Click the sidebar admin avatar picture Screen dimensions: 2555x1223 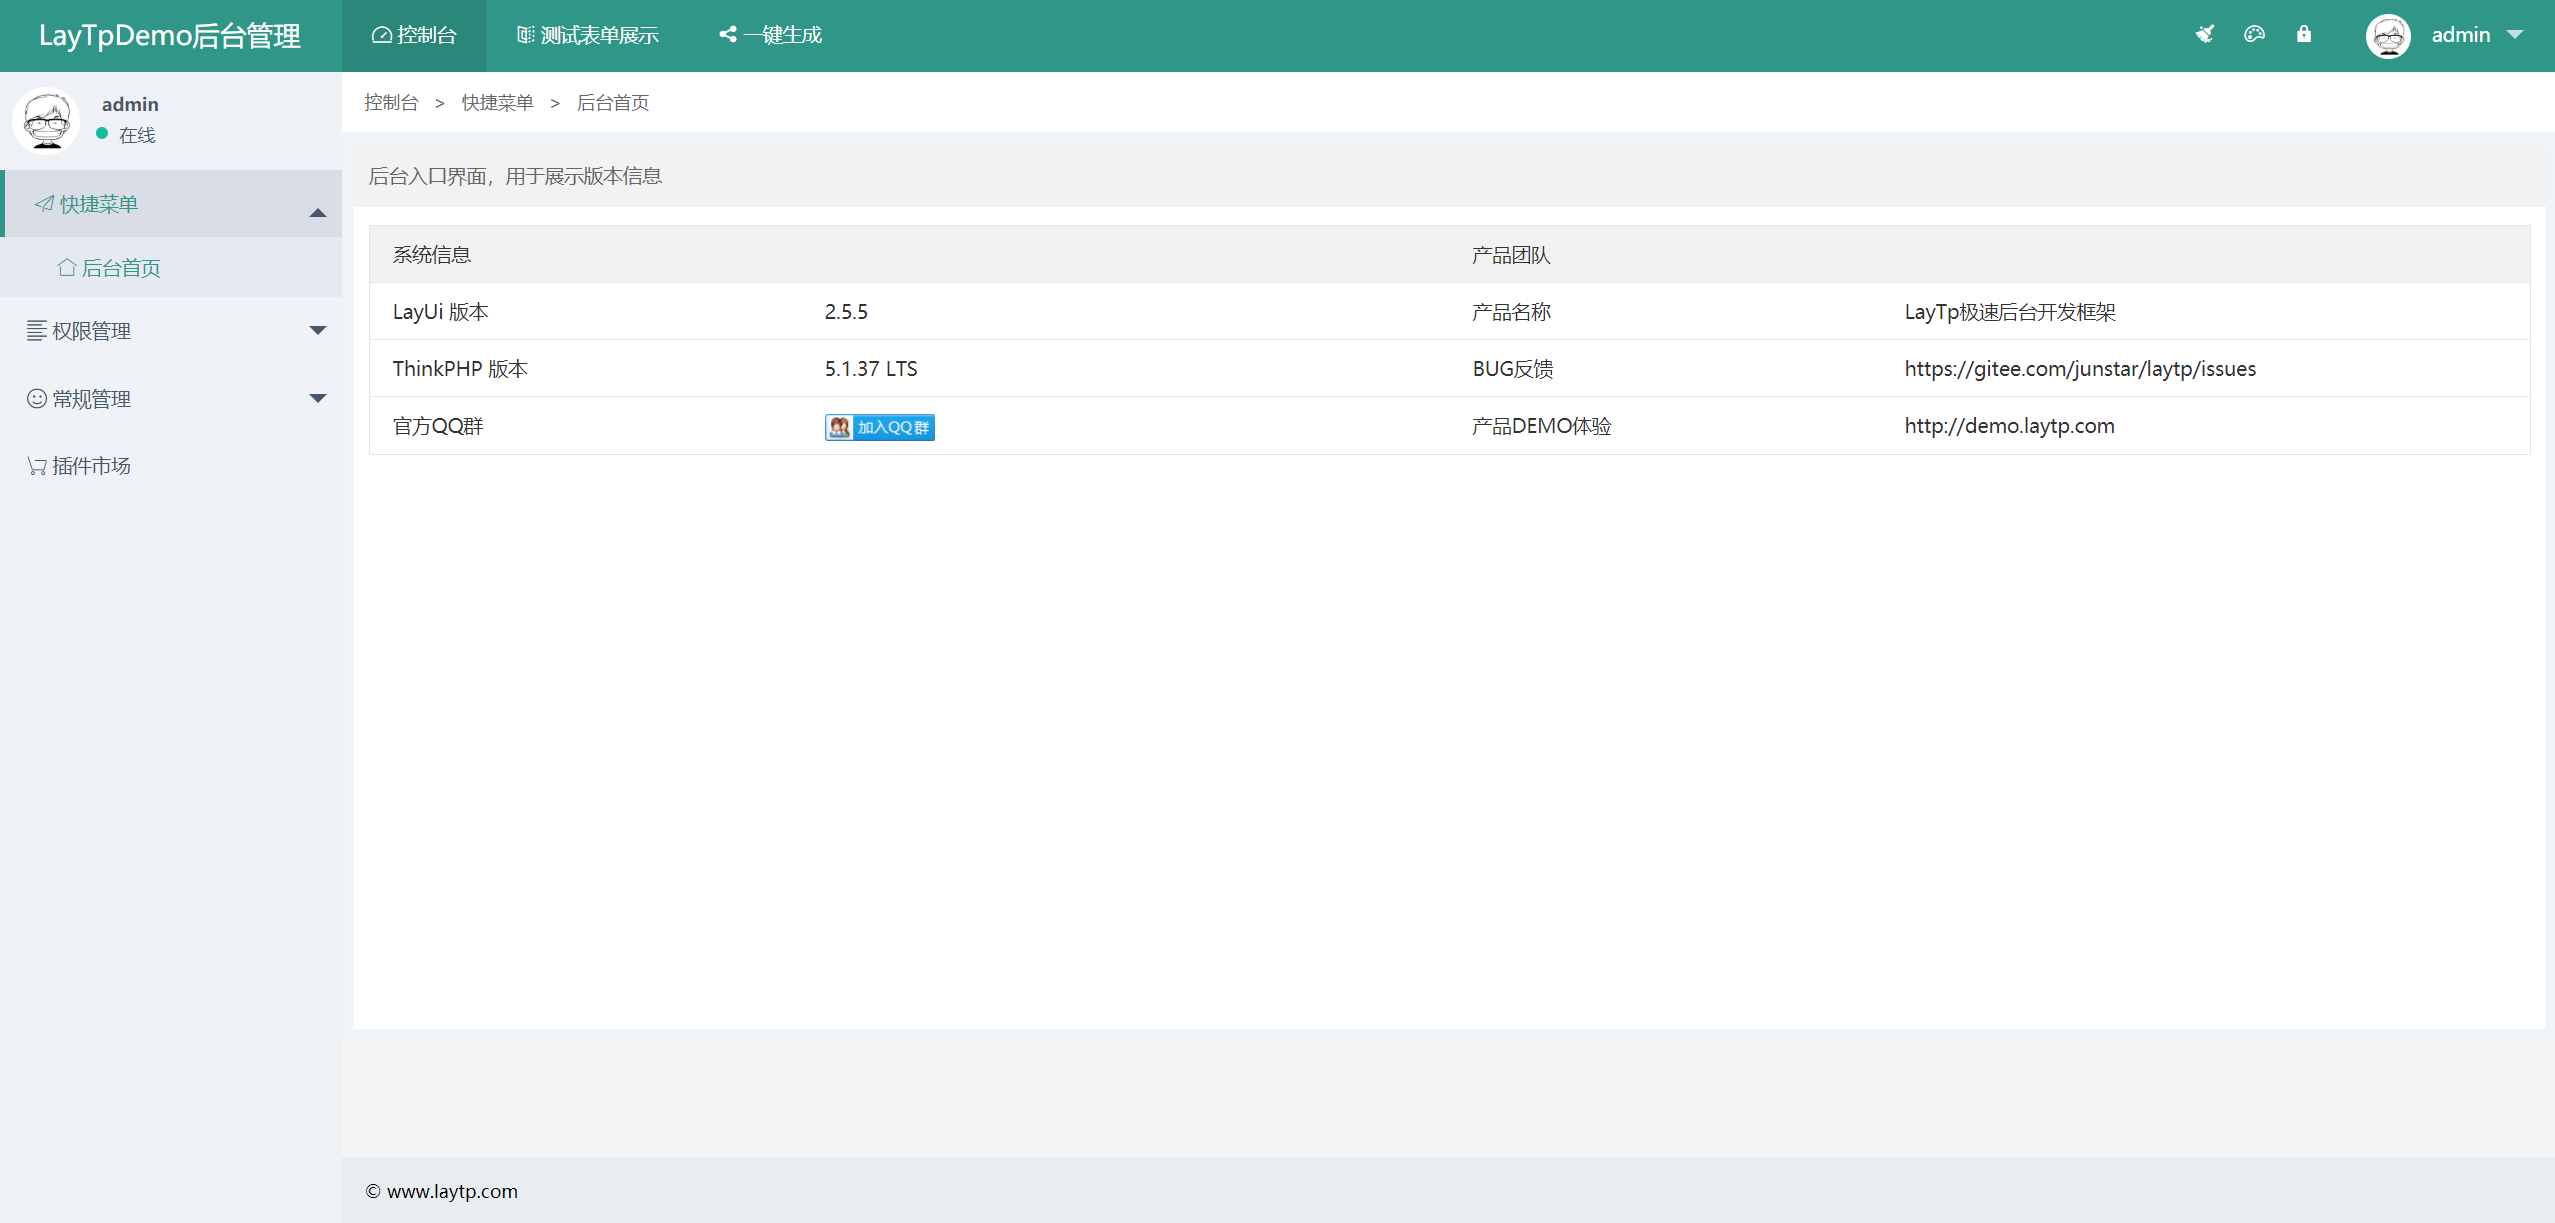coord(46,120)
